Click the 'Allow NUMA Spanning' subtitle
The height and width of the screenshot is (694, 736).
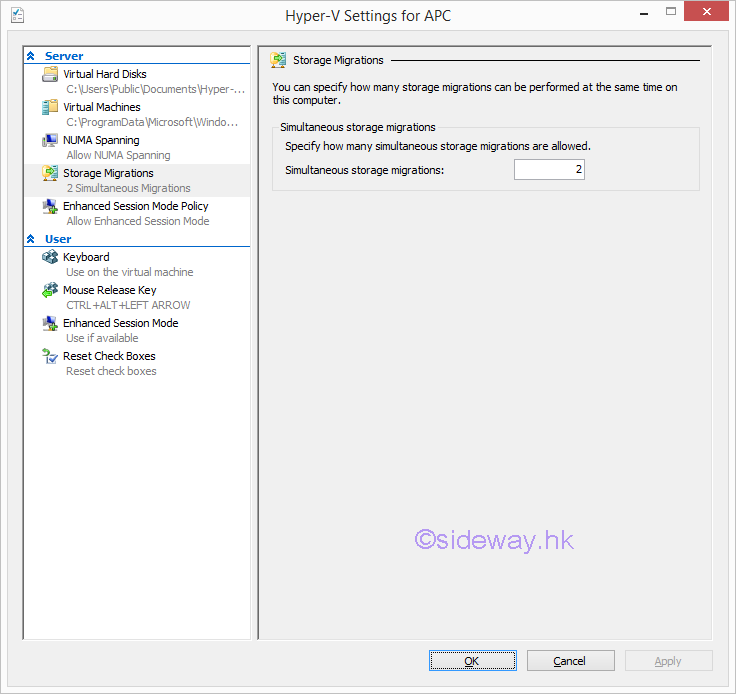(x=118, y=155)
